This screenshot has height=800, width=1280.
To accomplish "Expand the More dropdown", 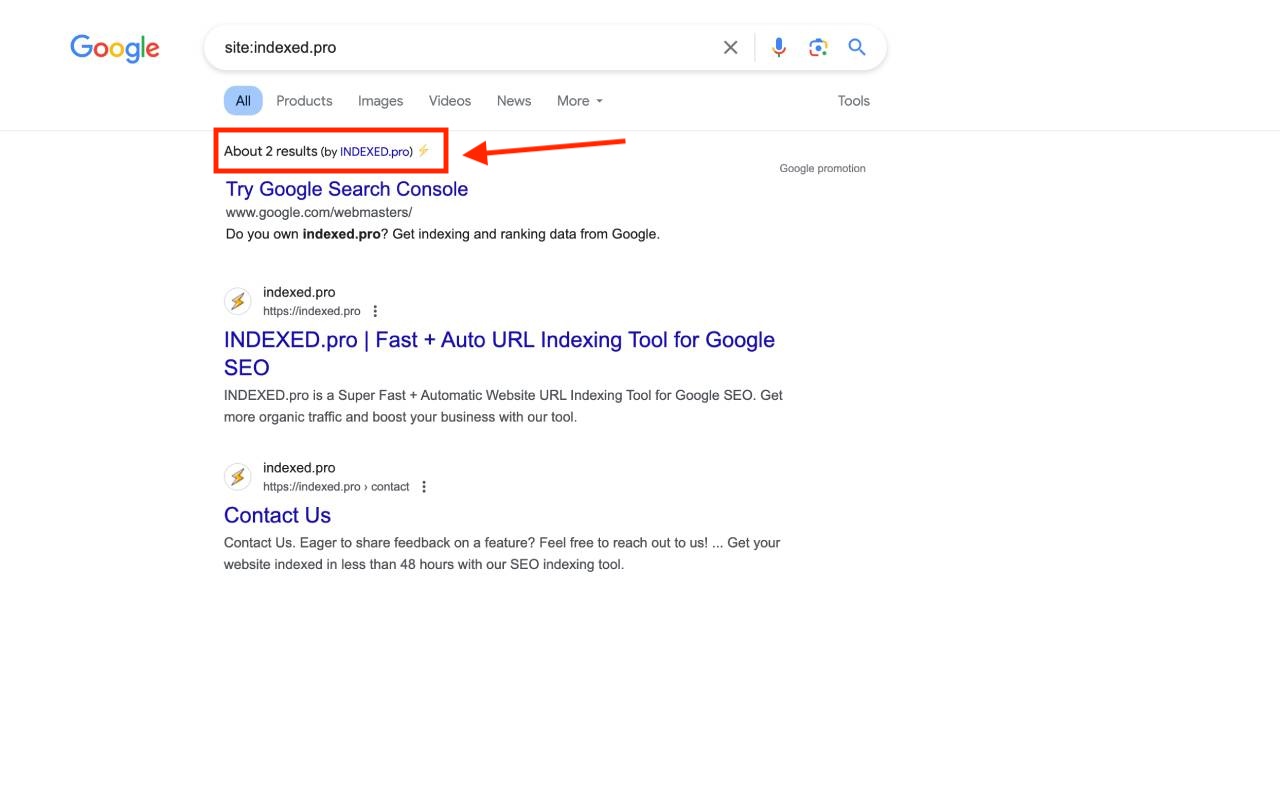I will click(x=580, y=101).
